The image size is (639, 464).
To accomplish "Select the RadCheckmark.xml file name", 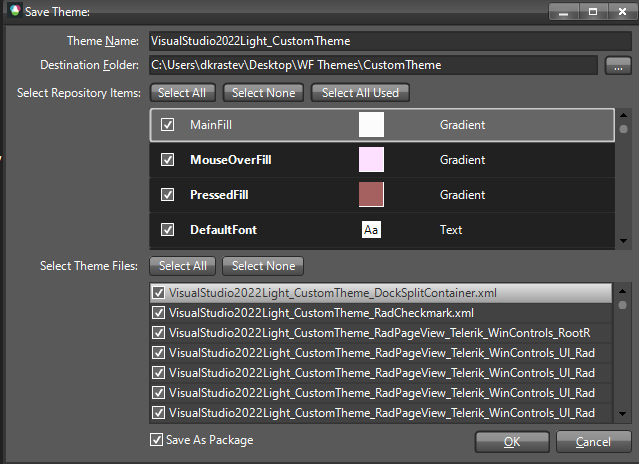I will (321, 313).
